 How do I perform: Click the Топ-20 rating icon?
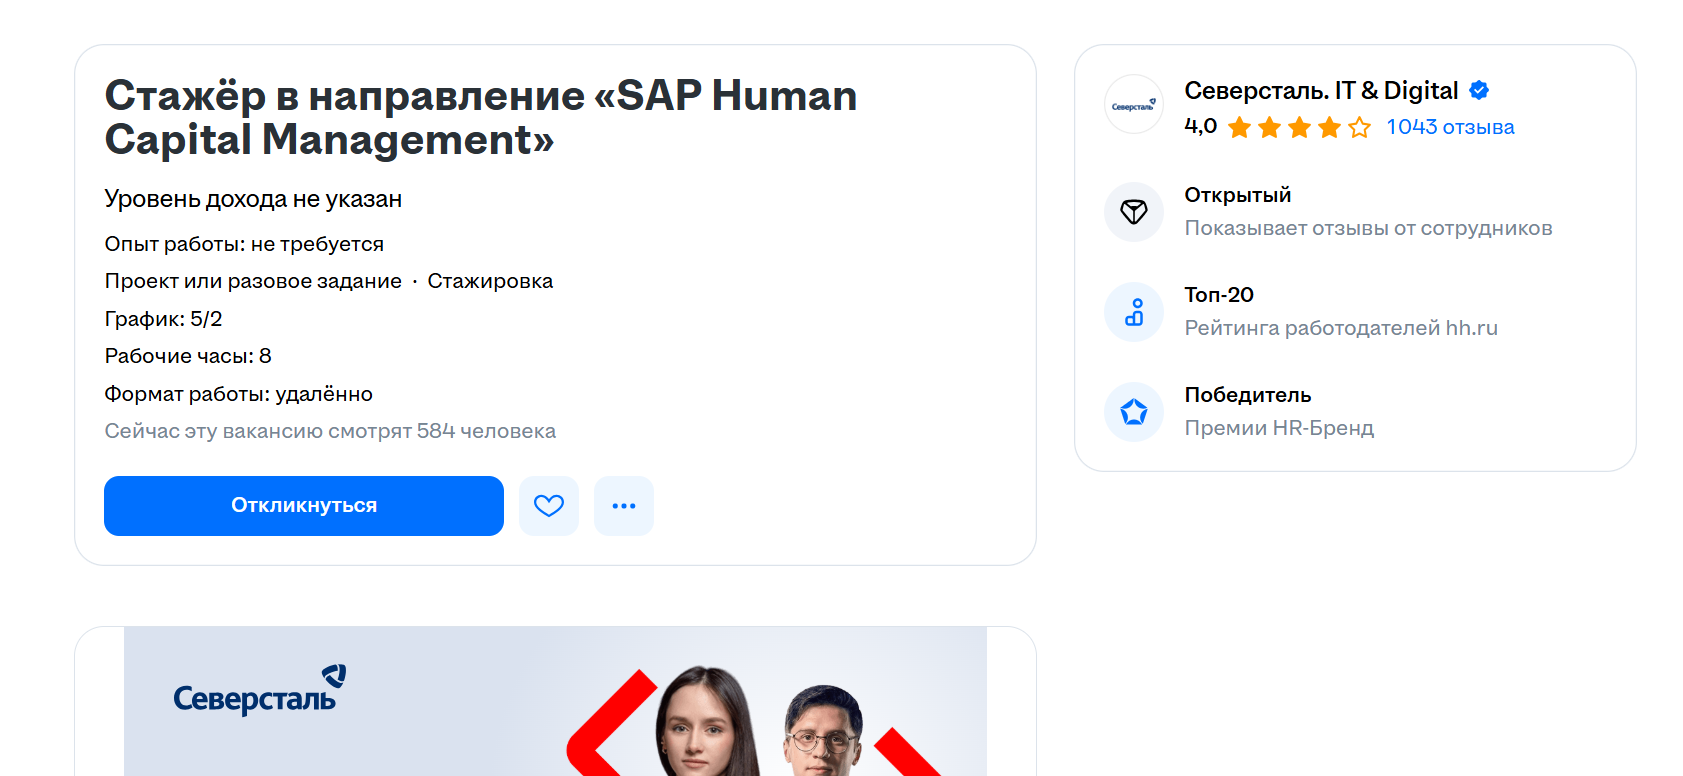coord(1134,312)
